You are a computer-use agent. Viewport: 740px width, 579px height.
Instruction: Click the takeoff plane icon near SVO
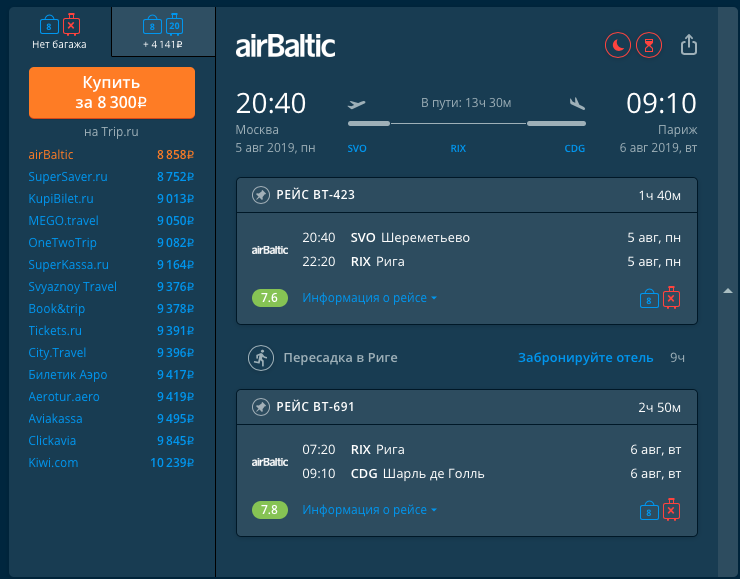(356, 104)
